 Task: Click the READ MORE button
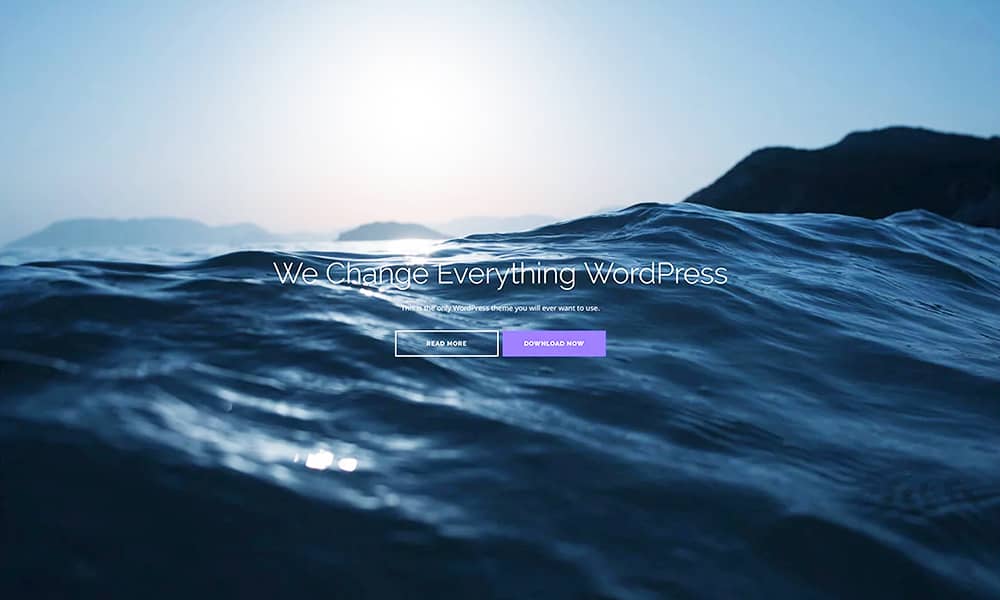point(446,344)
